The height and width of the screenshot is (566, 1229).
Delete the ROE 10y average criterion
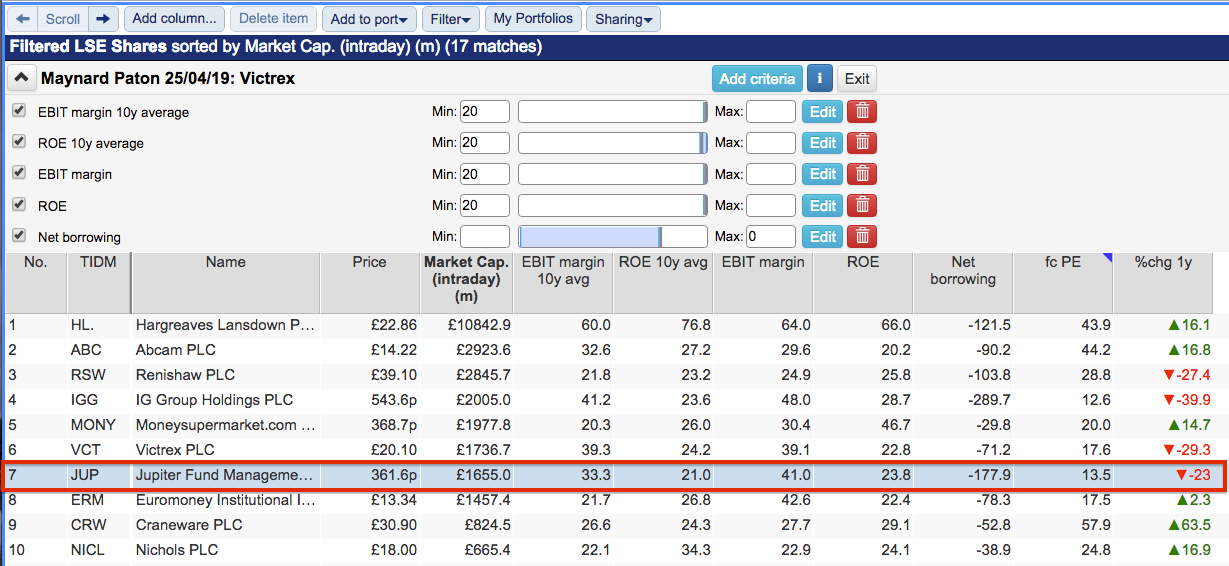[862, 143]
